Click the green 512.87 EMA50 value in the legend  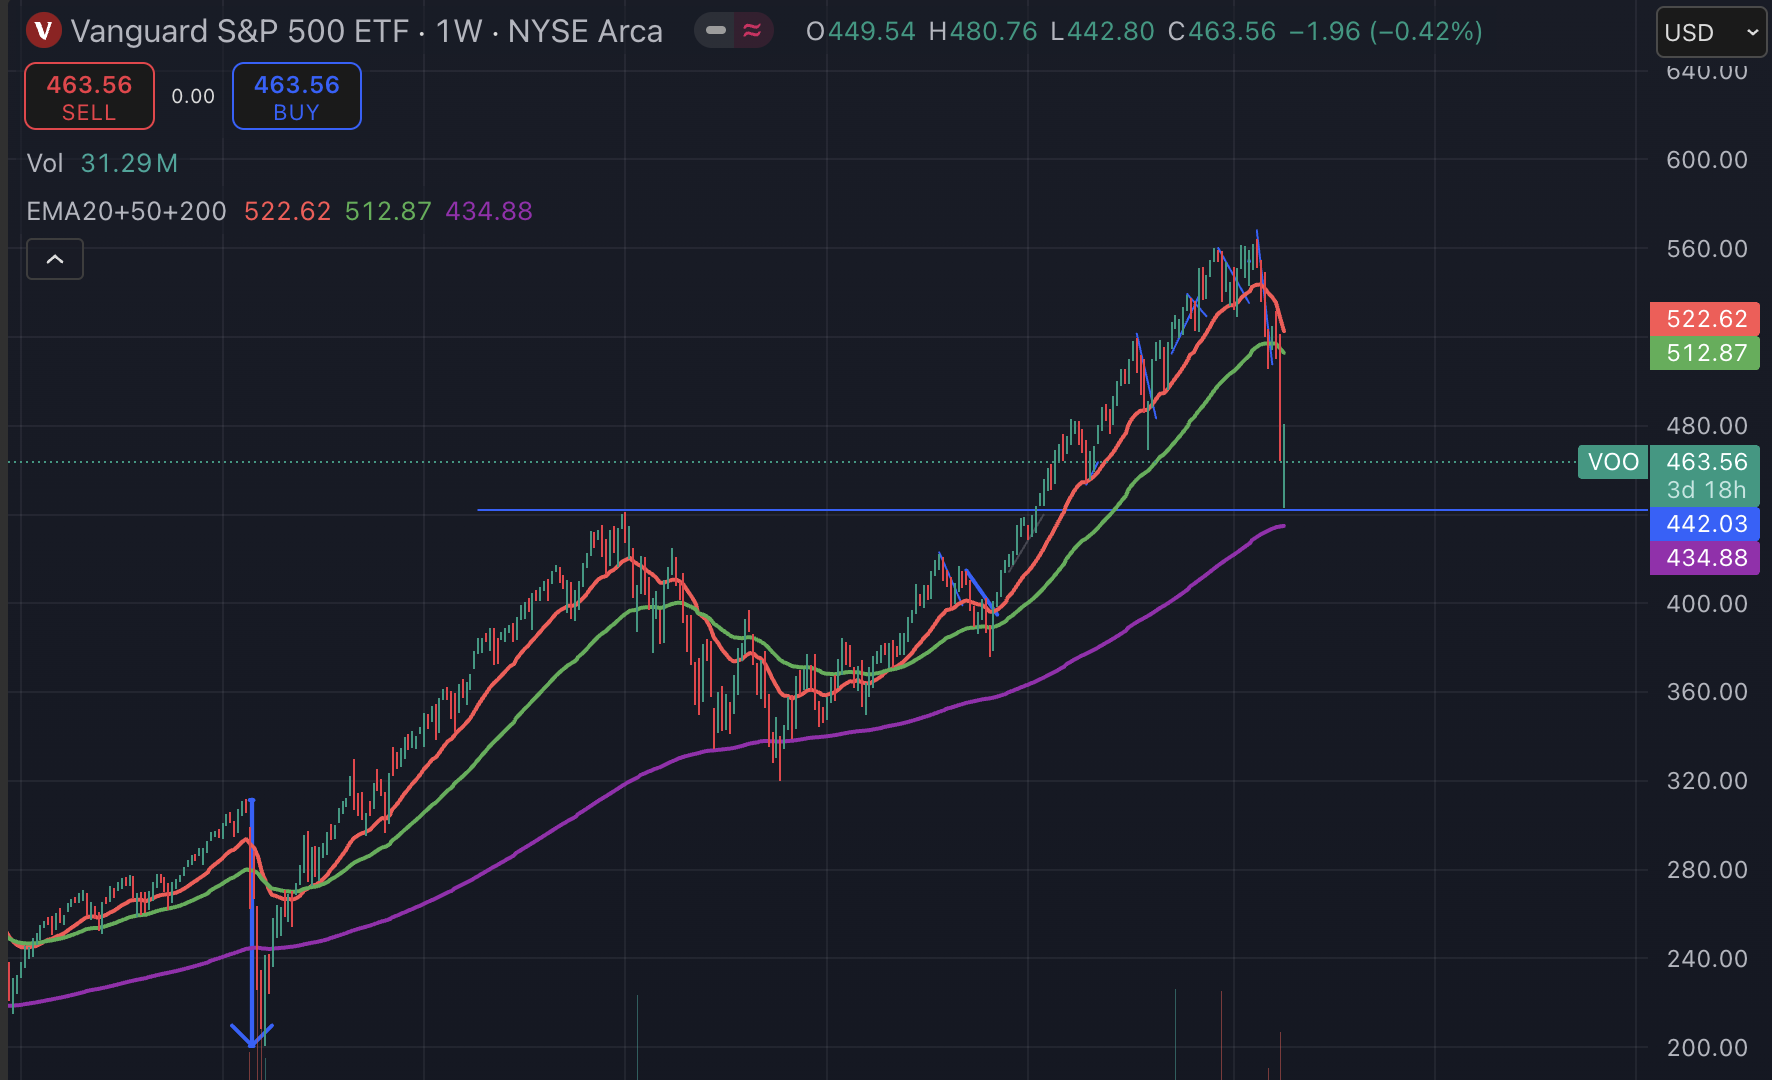click(x=388, y=211)
